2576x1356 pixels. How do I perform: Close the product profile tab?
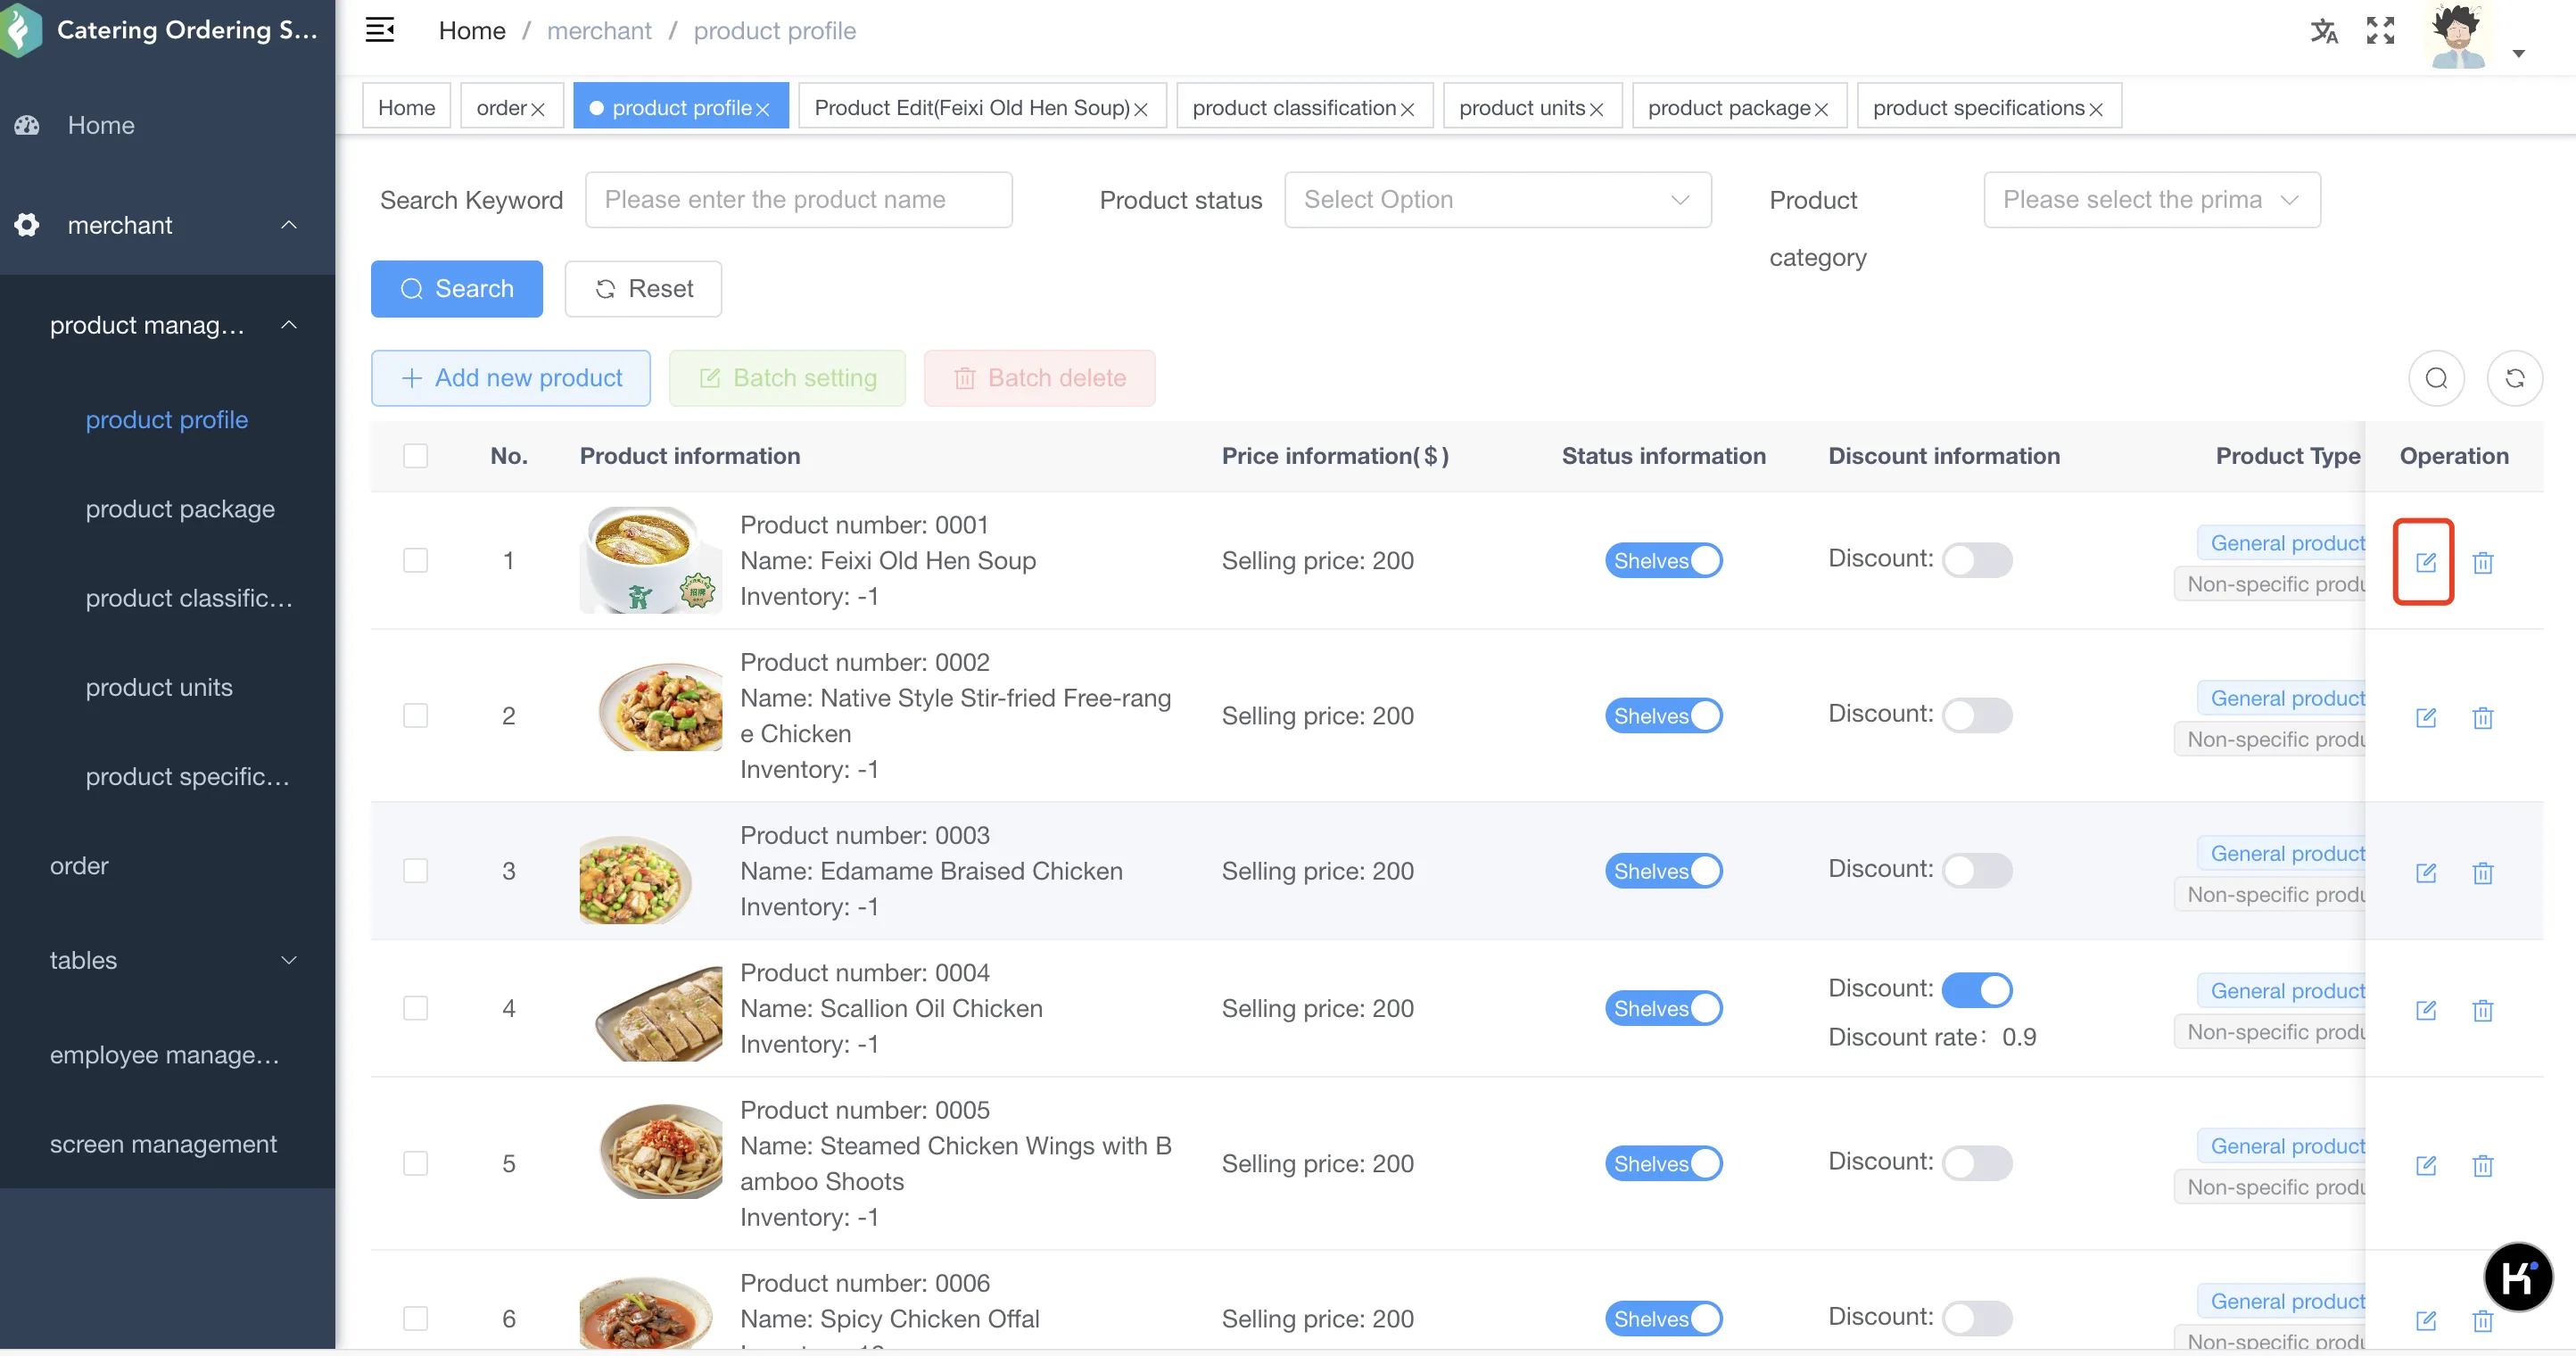tap(762, 109)
